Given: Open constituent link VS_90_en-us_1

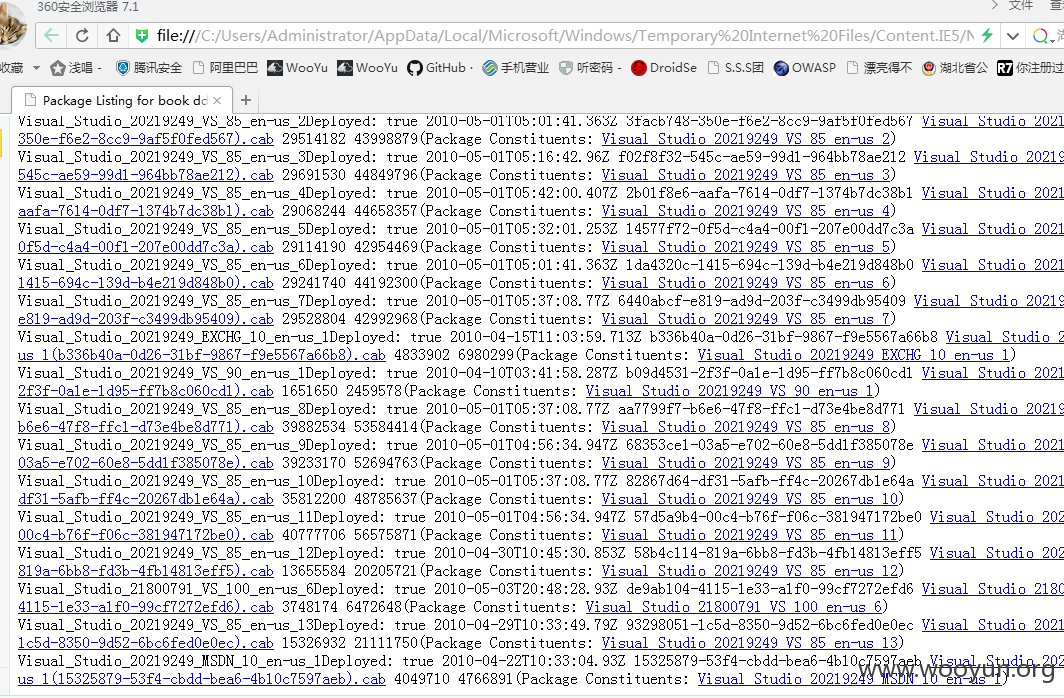Looking at the screenshot, I should (x=729, y=391).
